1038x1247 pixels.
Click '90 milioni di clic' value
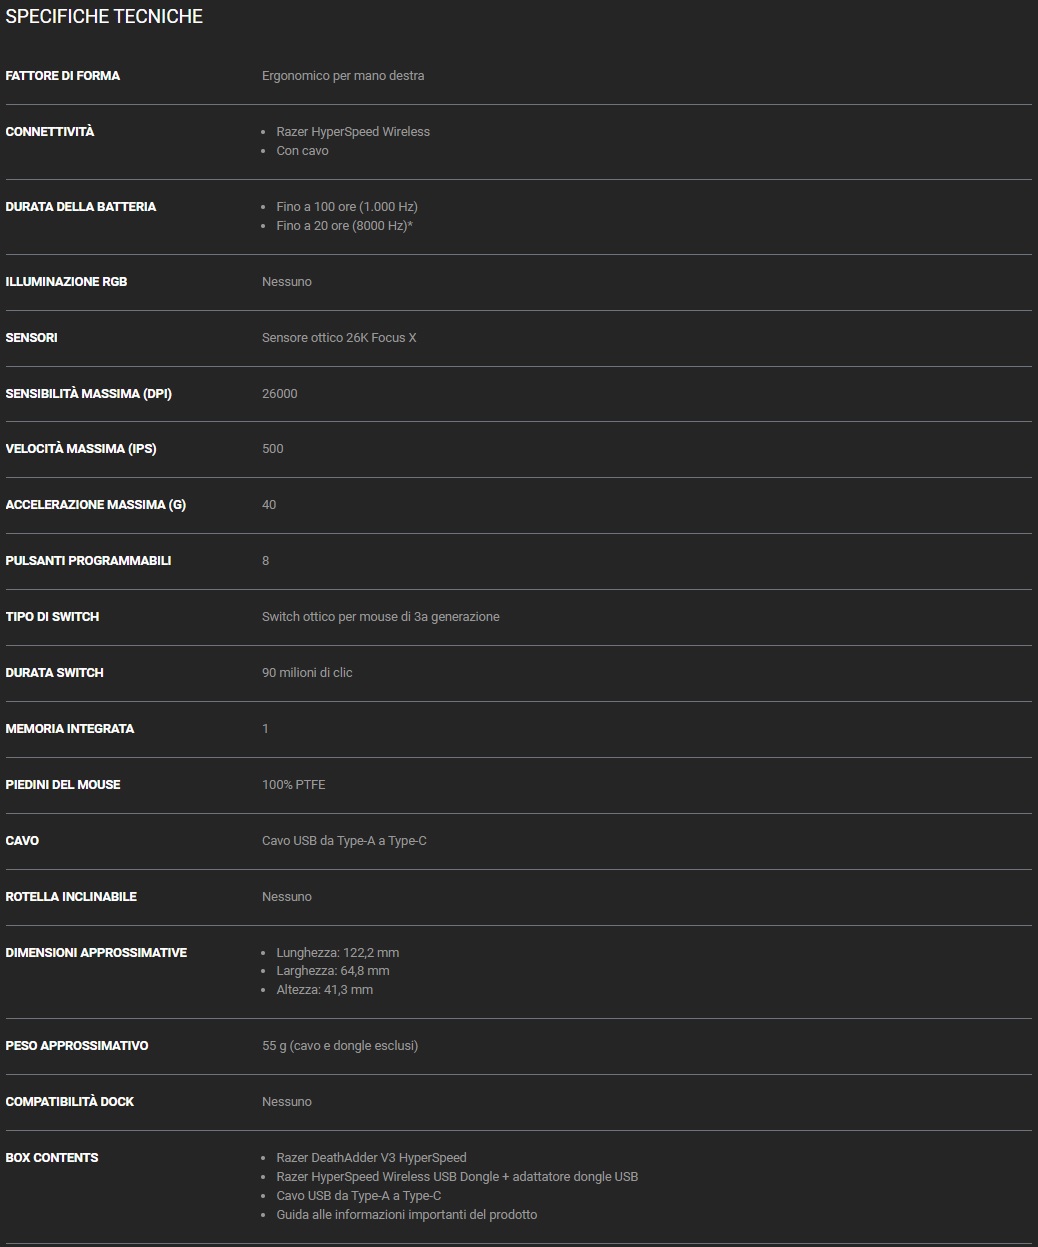coord(307,673)
